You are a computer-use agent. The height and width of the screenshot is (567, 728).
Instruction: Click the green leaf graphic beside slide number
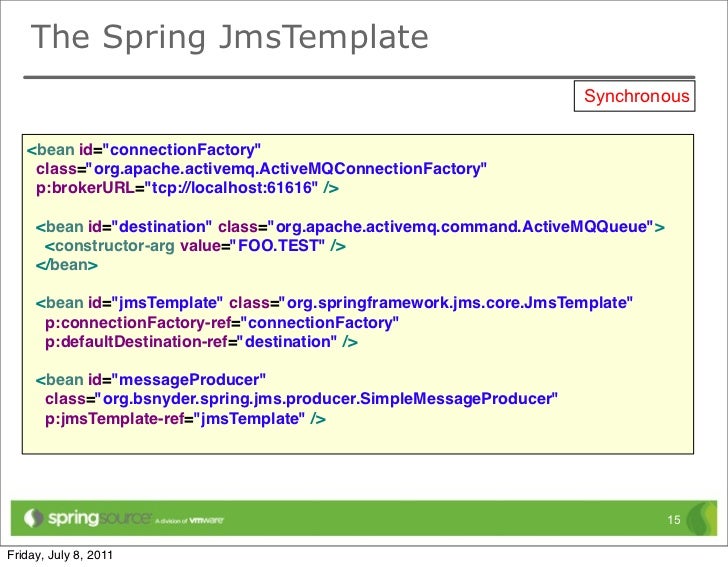[x=701, y=518]
